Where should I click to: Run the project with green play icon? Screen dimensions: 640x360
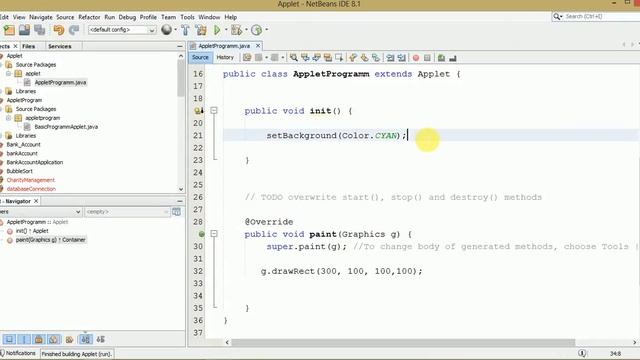[217, 30]
